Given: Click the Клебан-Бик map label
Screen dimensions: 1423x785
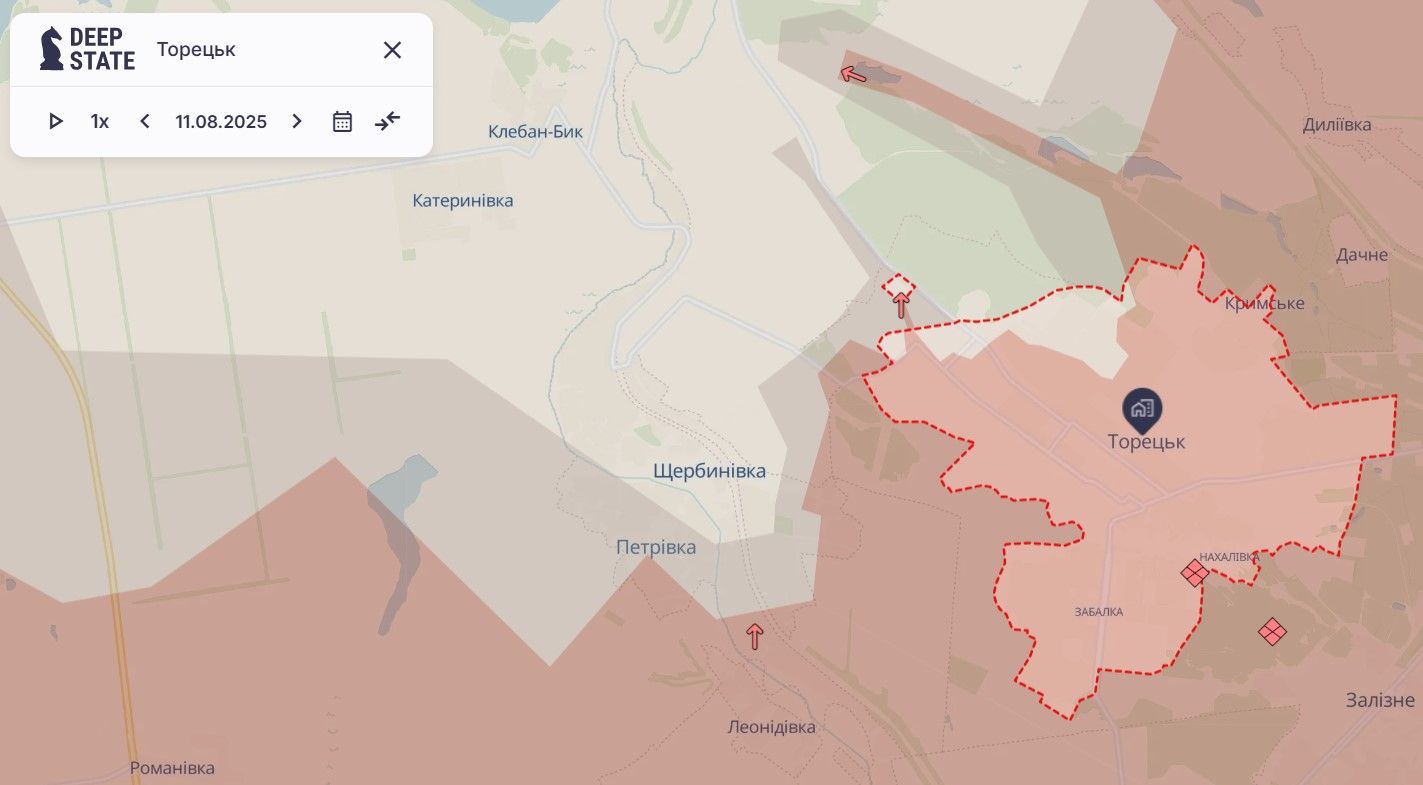Looking at the screenshot, I should tap(535, 132).
